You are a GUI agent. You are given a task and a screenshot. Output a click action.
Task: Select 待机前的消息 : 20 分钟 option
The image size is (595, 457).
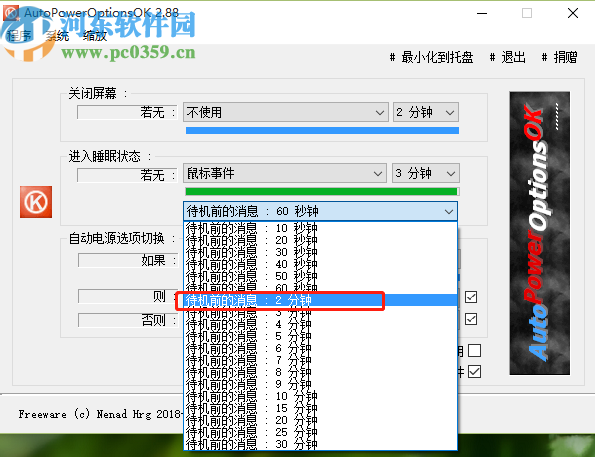321,420
